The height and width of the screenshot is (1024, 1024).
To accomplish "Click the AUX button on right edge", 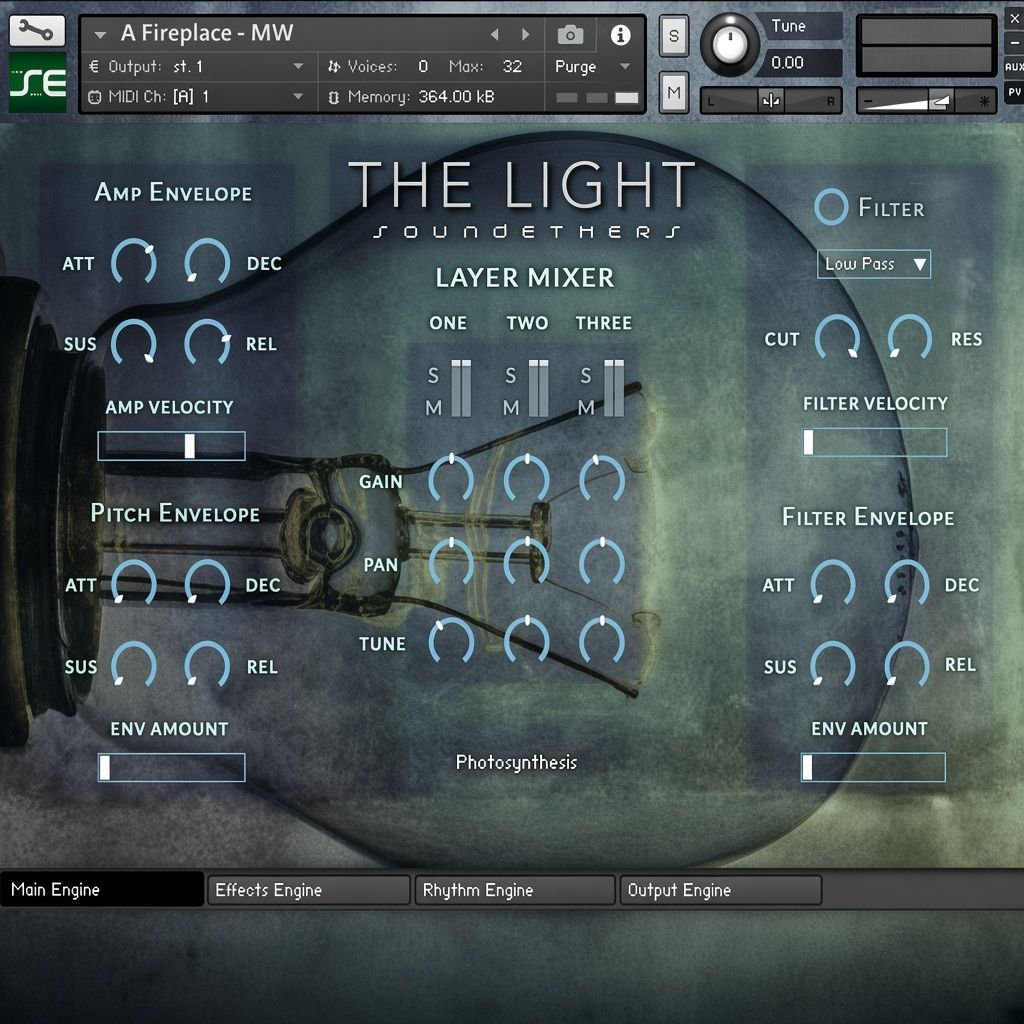I will tap(1014, 67).
